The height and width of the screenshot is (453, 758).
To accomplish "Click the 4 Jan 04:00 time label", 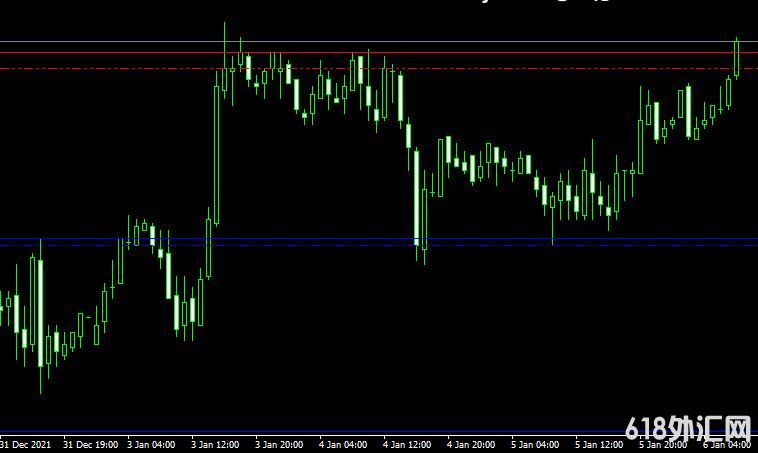I will (343, 444).
